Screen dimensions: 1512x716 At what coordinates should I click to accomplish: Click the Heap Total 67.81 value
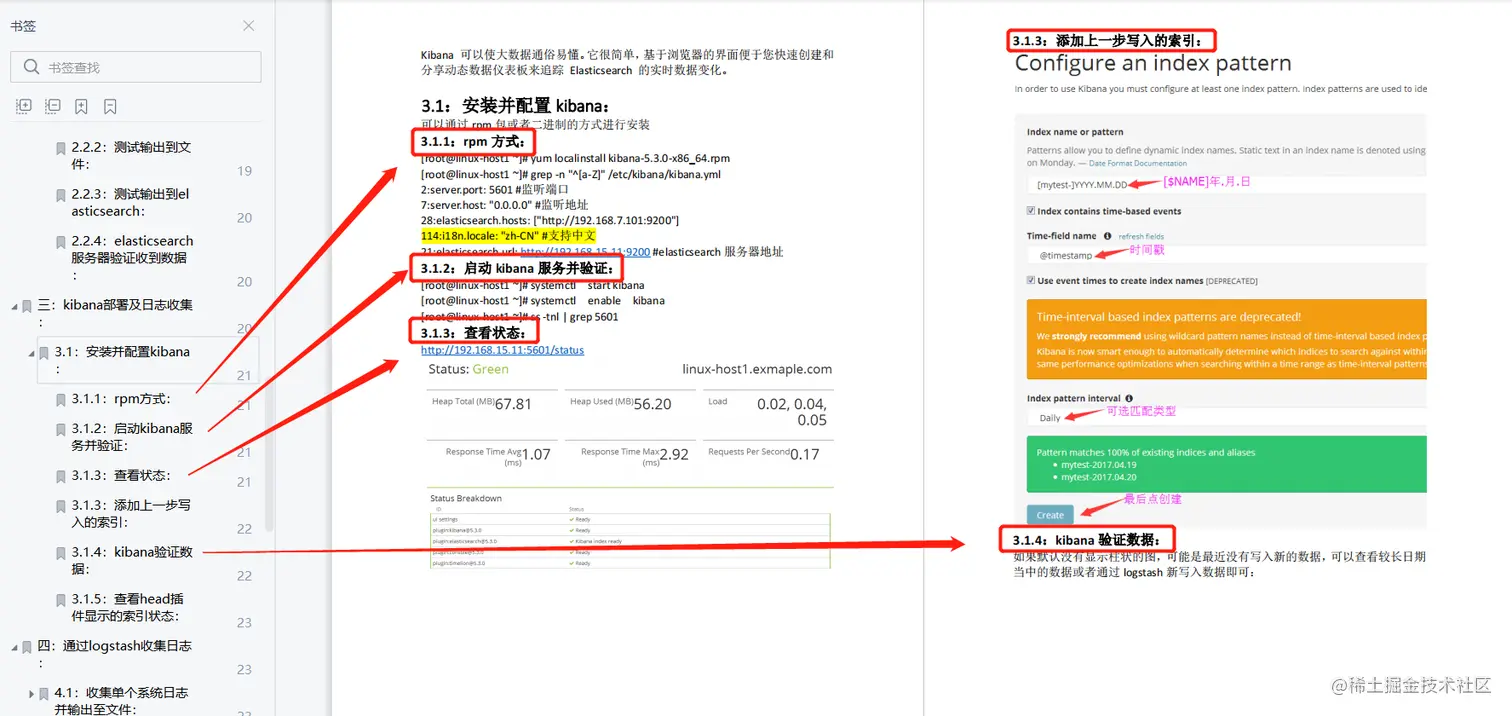pos(513,404)
